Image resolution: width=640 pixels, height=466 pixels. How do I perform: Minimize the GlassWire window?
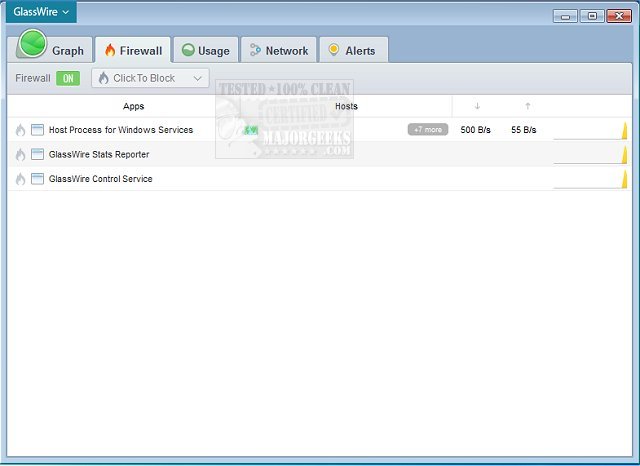565,16
